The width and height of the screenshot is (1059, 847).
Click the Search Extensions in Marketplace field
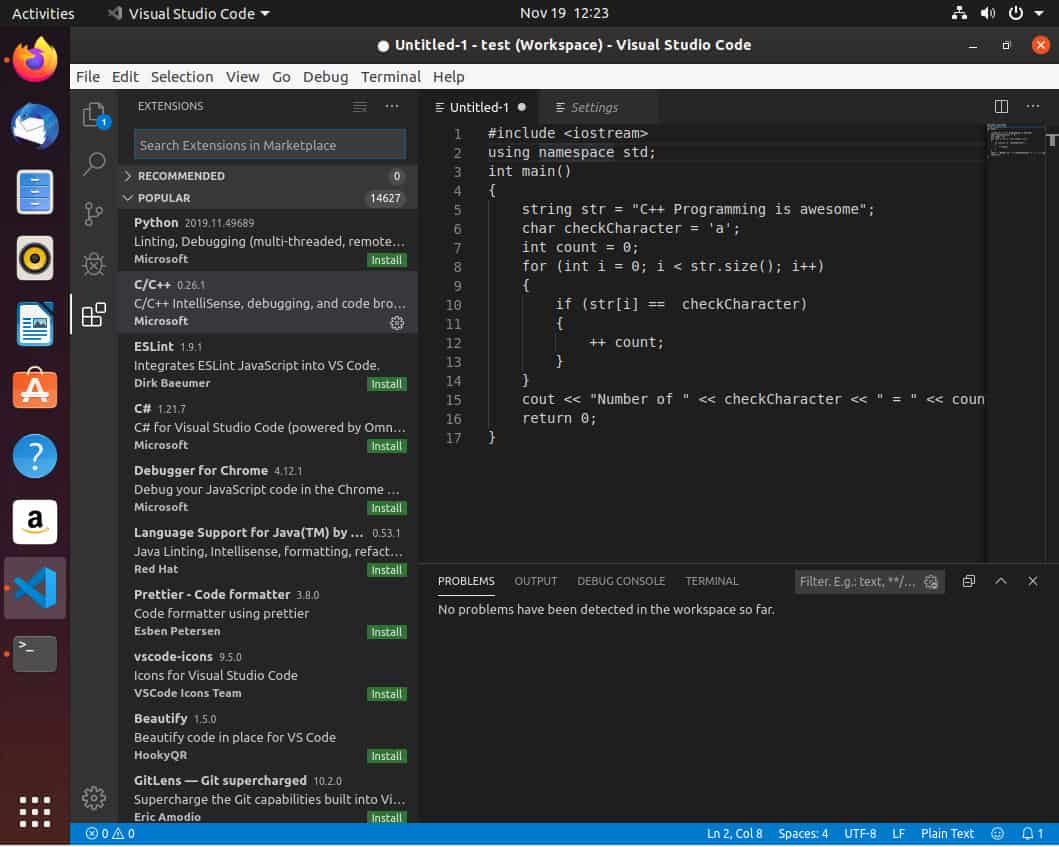pos(269,145)
